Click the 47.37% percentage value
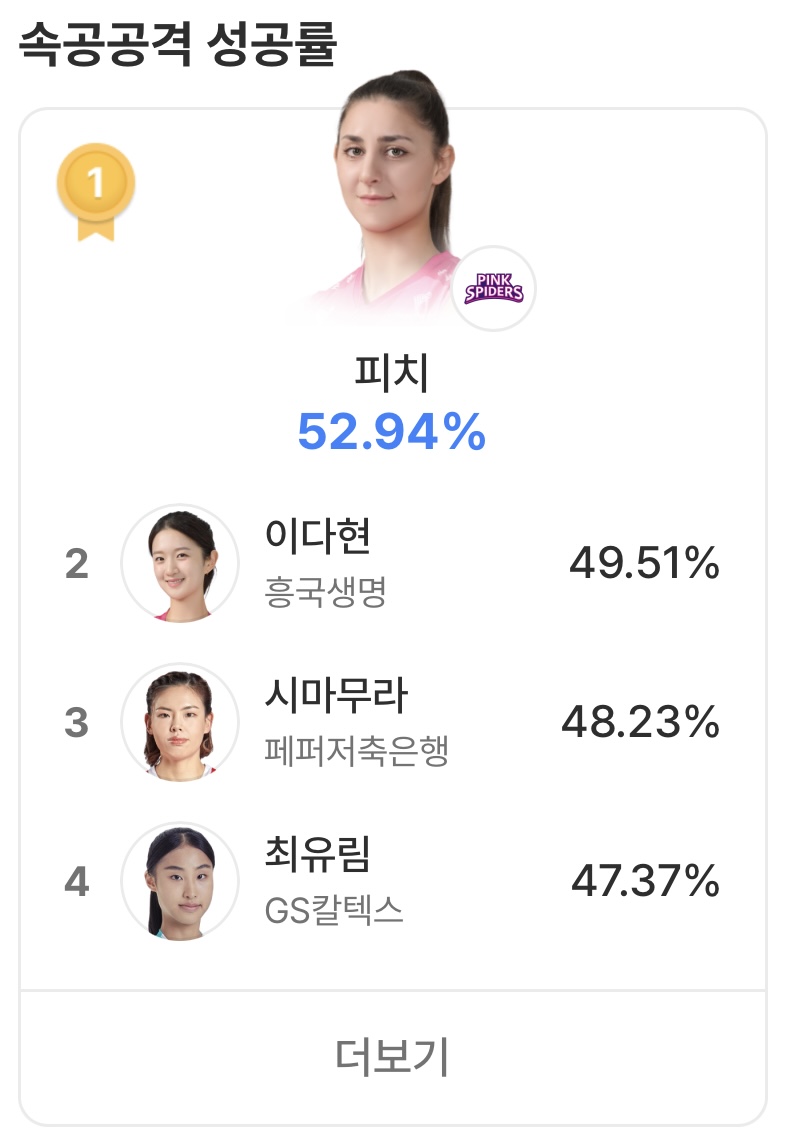This screenshot has width=796, height=1148. tap(645, 882)
